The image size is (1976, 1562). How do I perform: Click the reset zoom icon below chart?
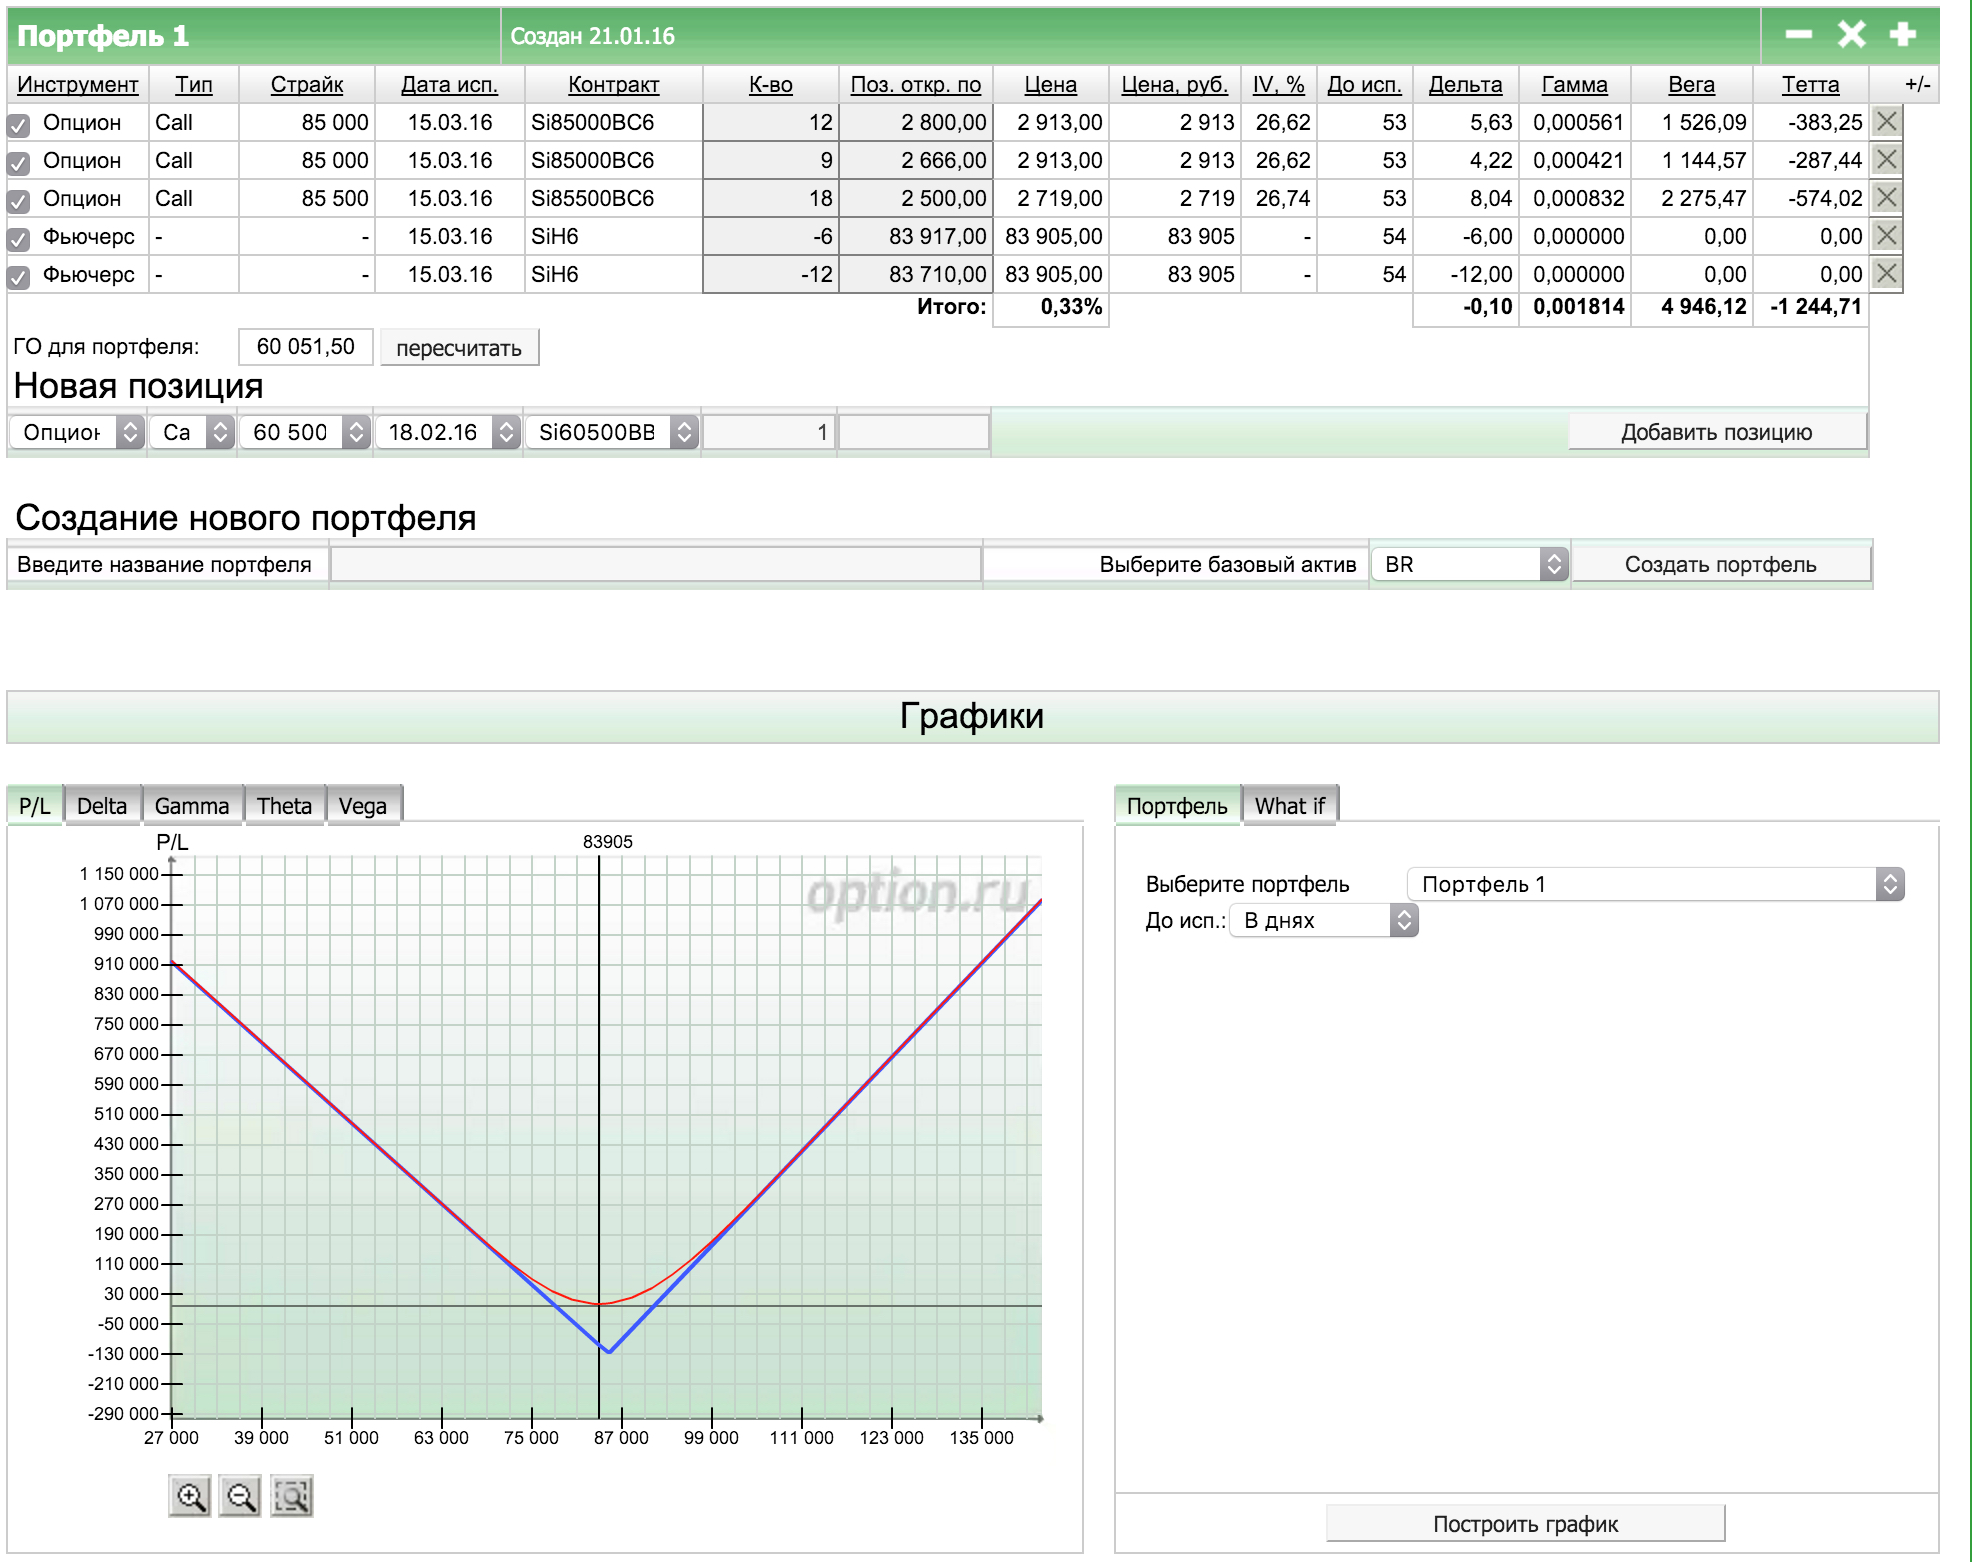coord(292,1497)
